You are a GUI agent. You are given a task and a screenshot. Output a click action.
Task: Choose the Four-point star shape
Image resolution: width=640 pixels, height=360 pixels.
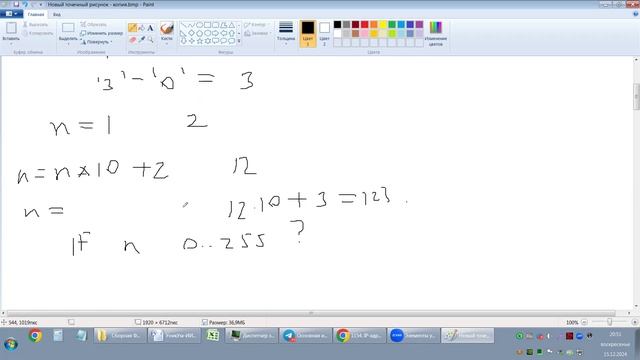(191, 41)
